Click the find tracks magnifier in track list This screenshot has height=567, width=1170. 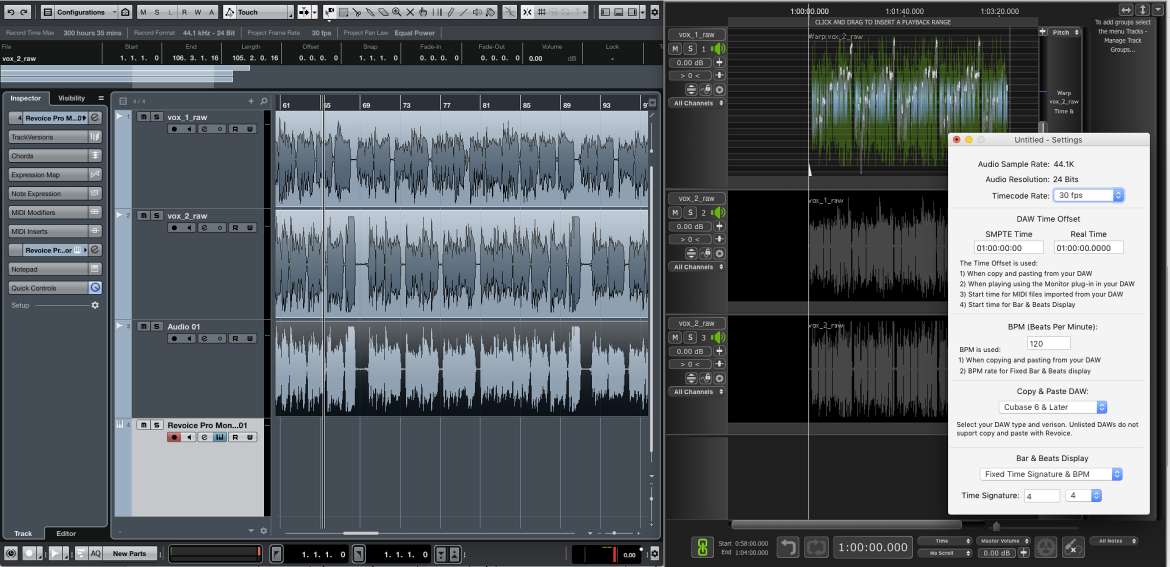[x=264, y=101]
